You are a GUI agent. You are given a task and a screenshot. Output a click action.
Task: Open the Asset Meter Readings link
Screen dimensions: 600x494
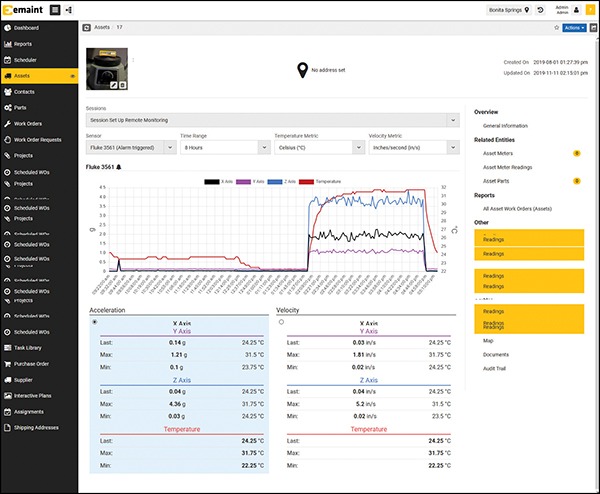pyautogui.click(x=509, y=167)
